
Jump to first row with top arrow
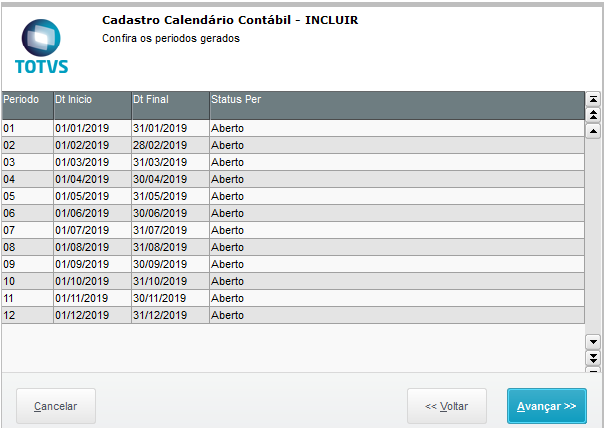pyautogui.click(x=593, y=100)
